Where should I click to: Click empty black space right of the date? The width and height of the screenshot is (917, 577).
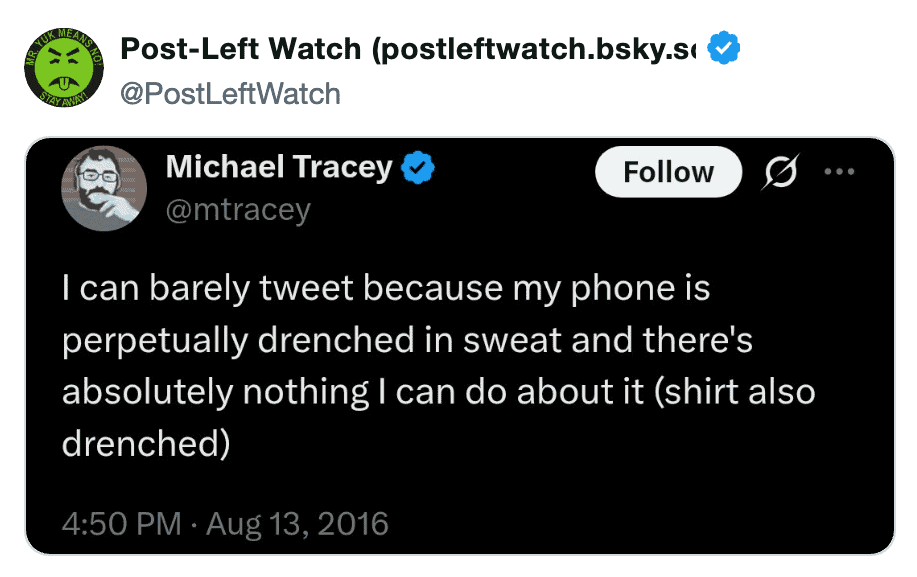pyautogui.click(x=640, y=523)
